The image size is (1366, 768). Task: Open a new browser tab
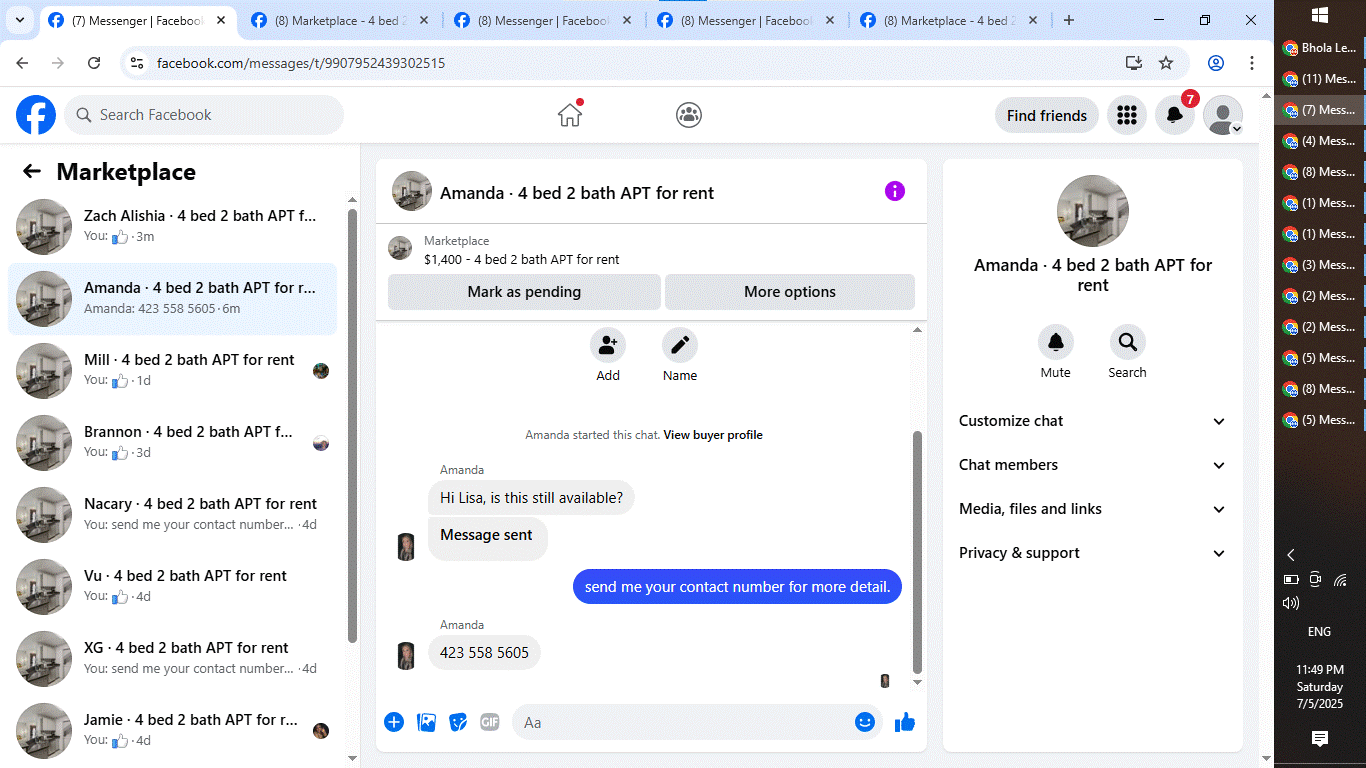coord(1069,20)
